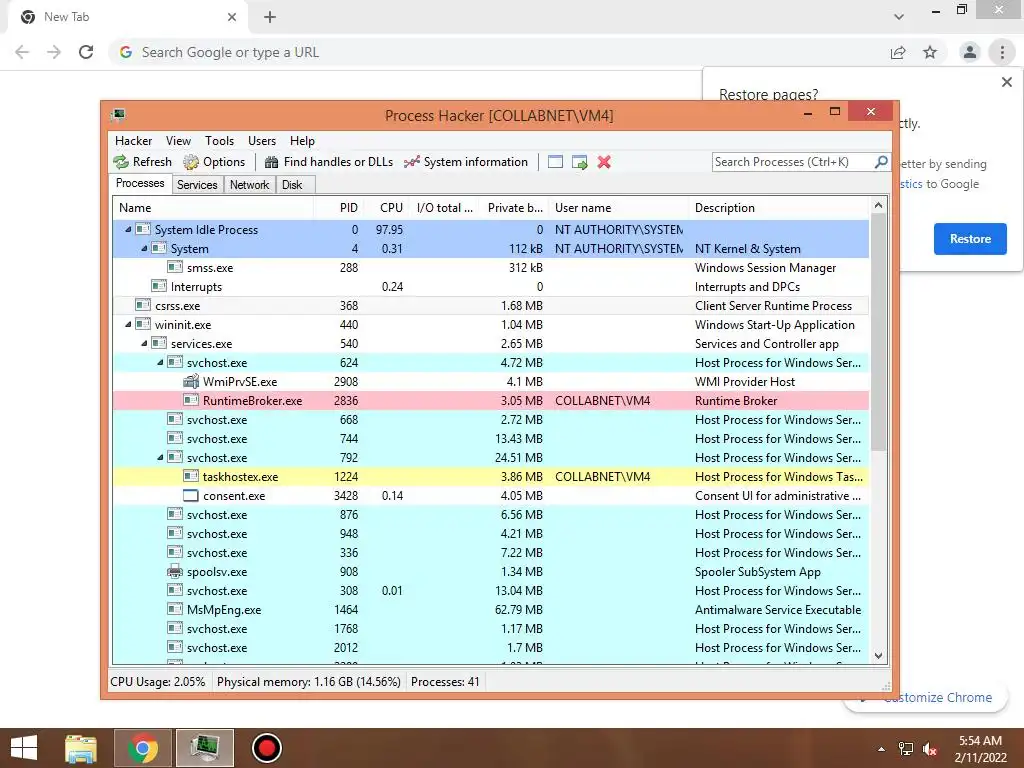Click the Chrome share page icon
This screenshot has width=1024, height=768.
[x=898, y=52]
